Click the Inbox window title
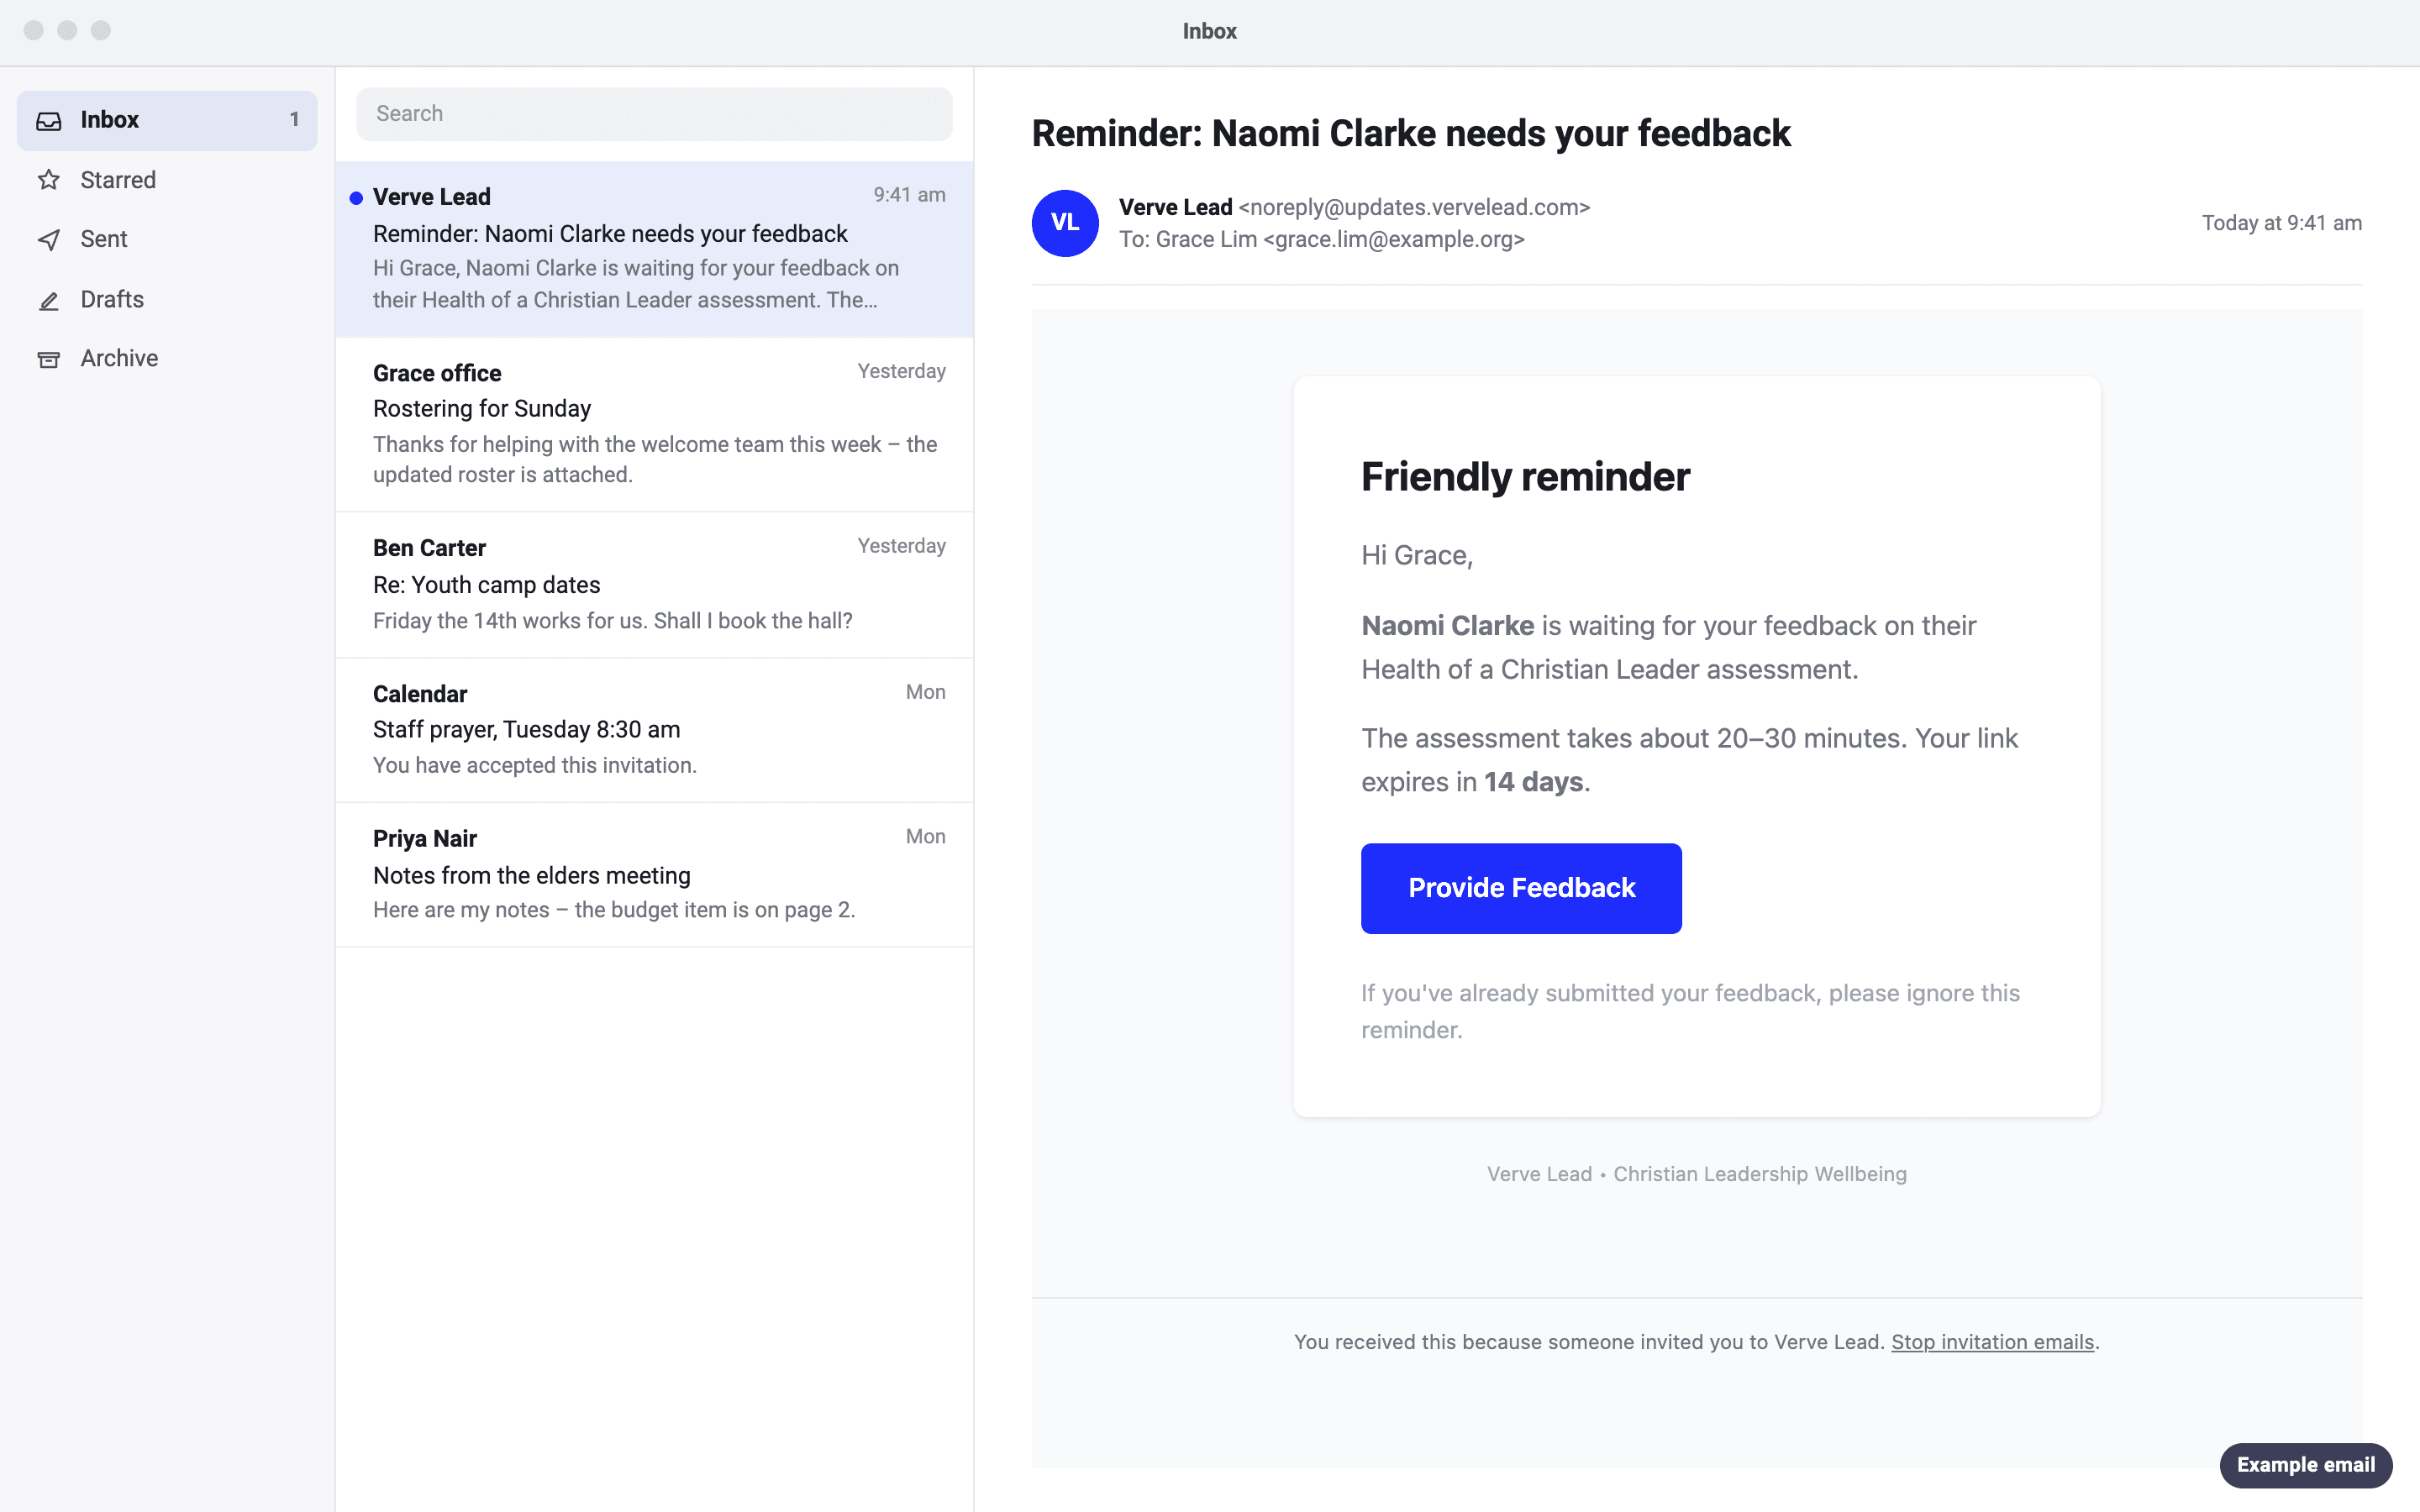This screenshot has height=1512, width=2420. [1209, 31]
